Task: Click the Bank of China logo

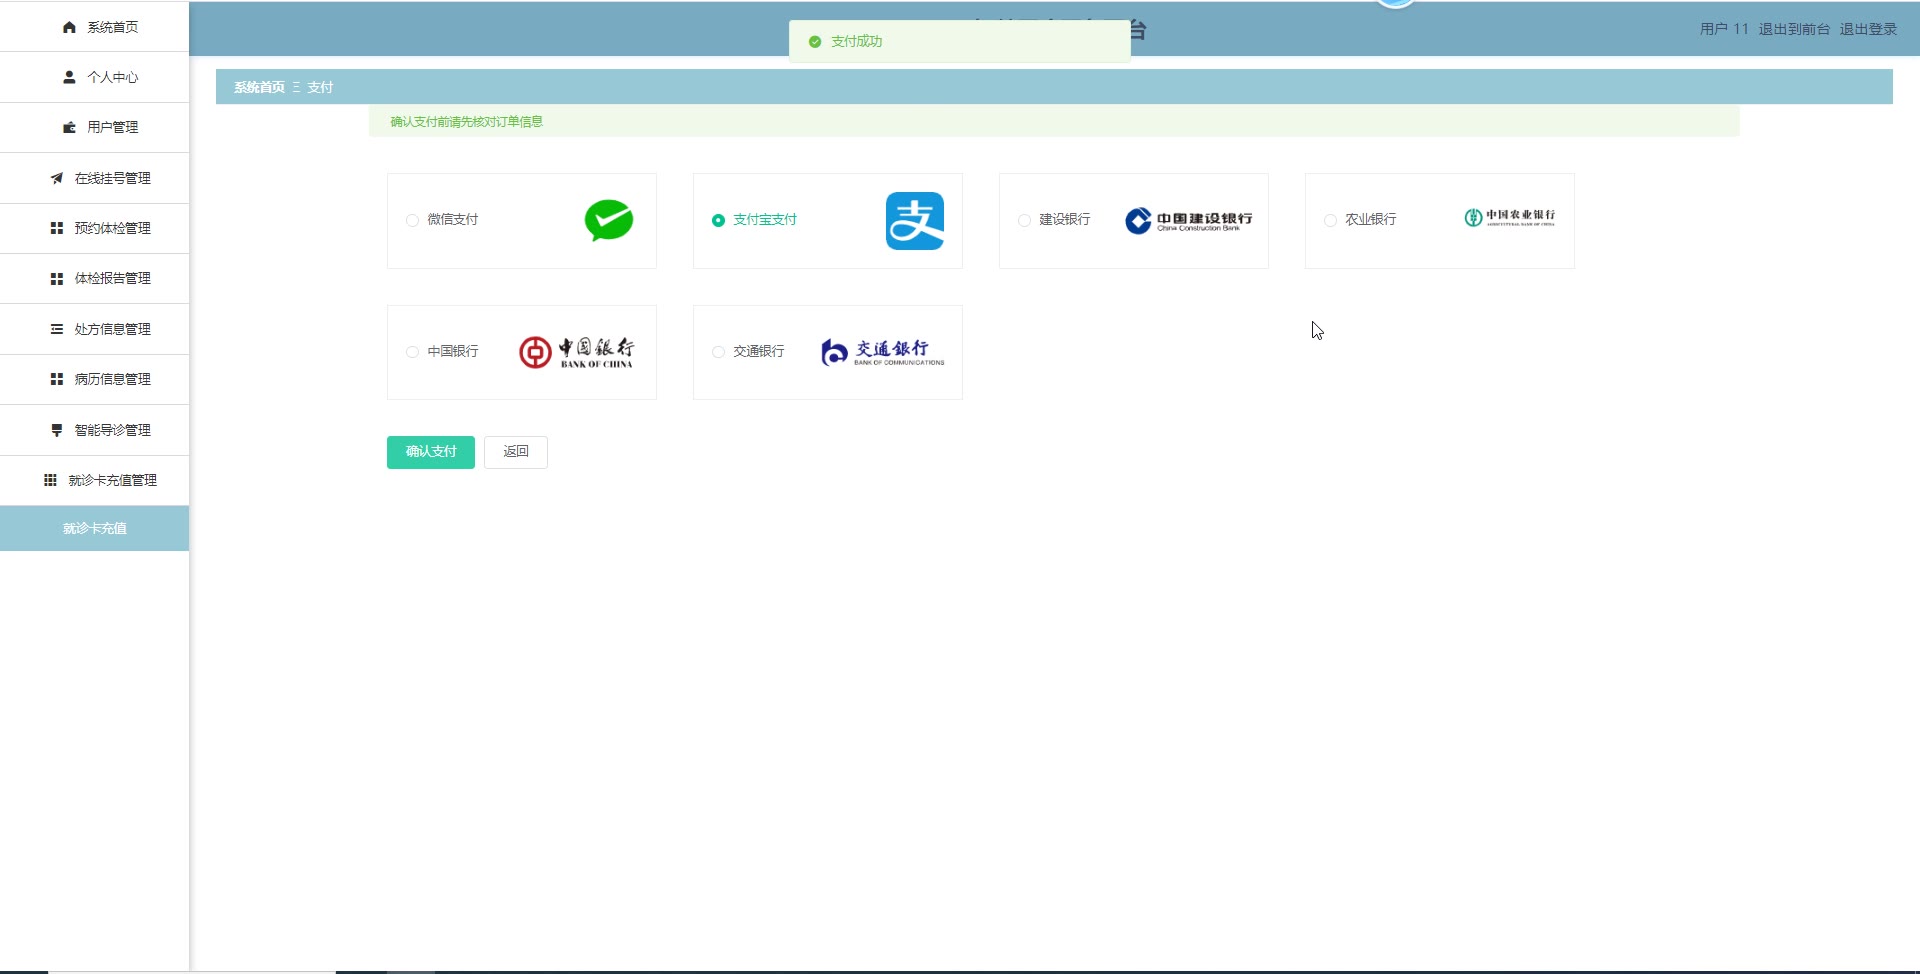Action: pyautogui.click(x=576, y=352)
